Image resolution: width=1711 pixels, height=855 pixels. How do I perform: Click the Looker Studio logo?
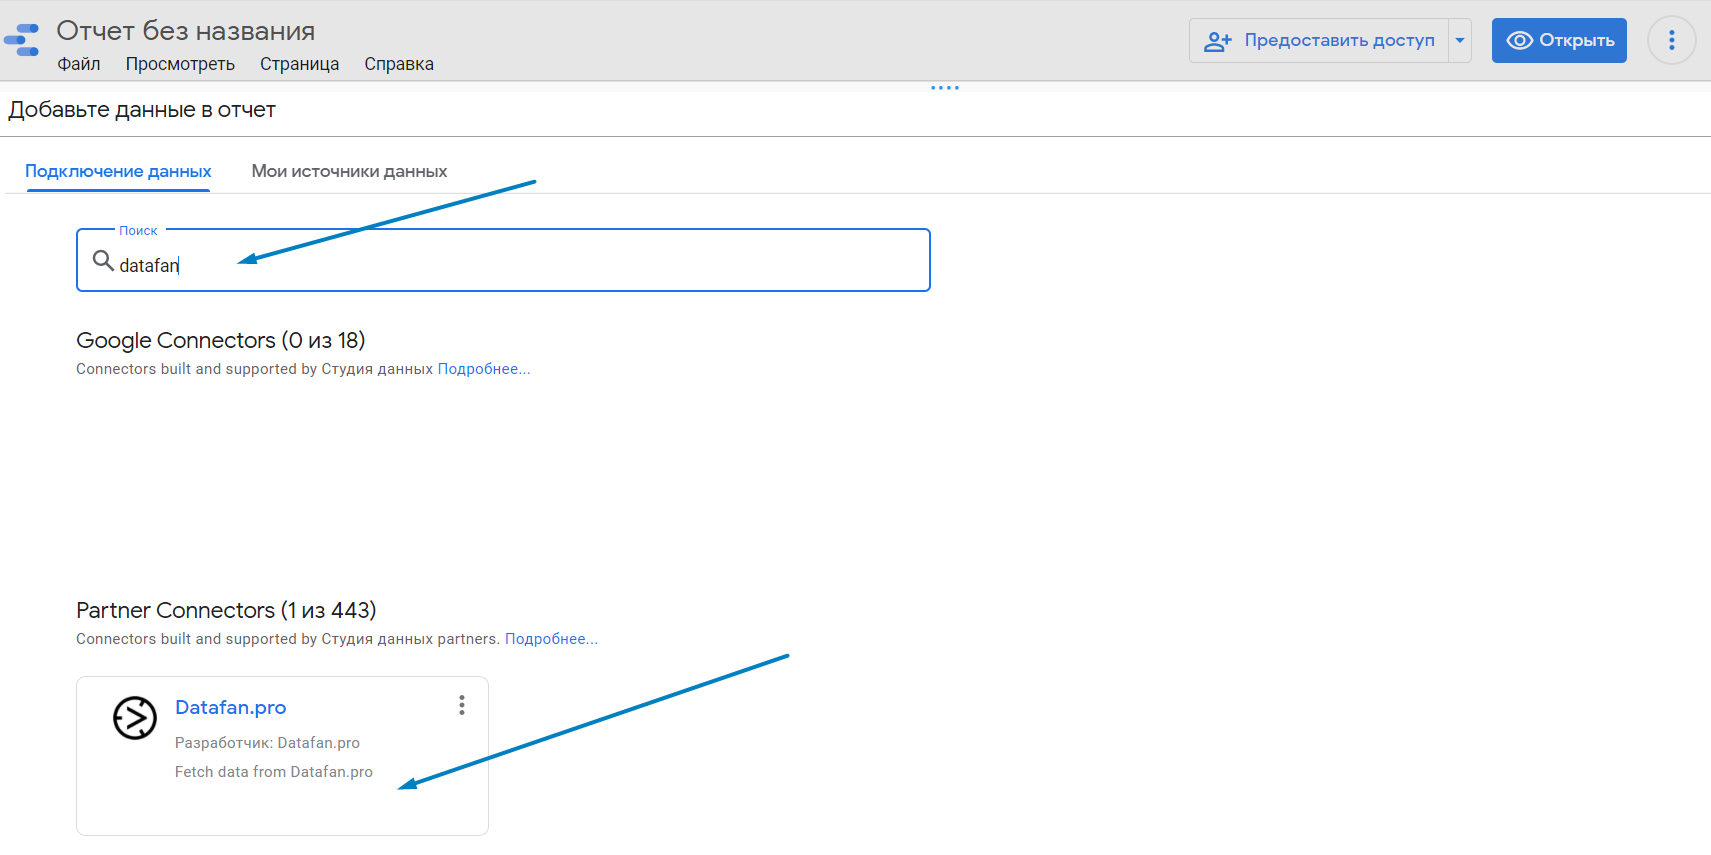click(22, 40)
